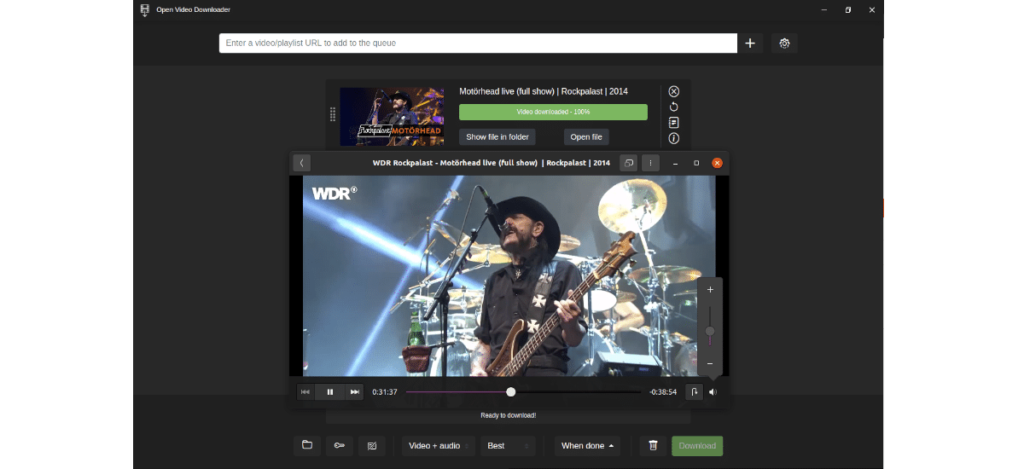Show info for the Motörhead video
Screen dimensions: 1024x469
674,138
